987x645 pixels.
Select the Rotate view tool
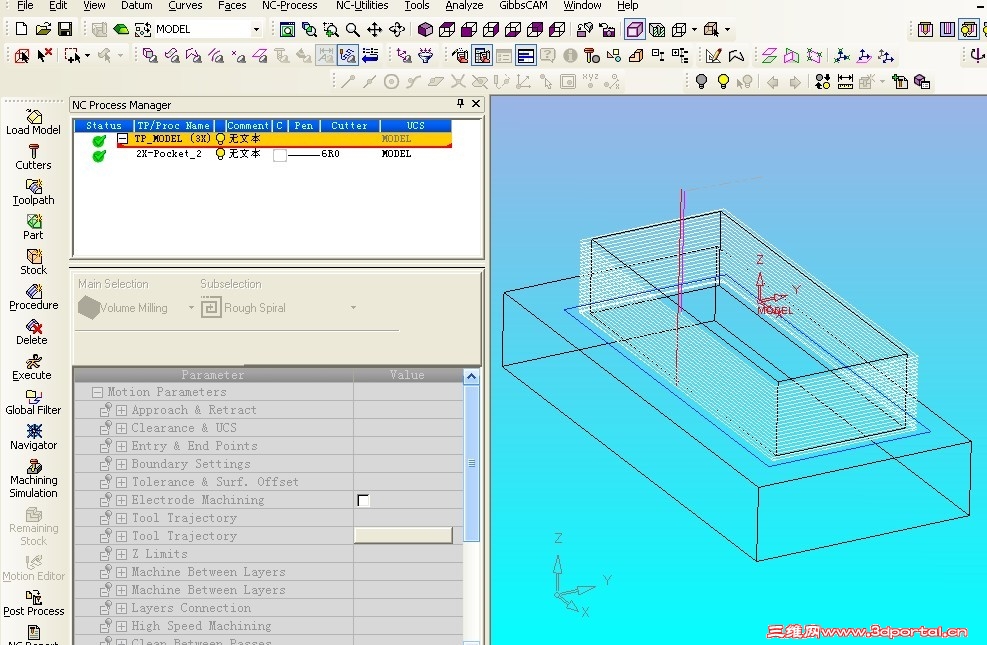(397, 30)
